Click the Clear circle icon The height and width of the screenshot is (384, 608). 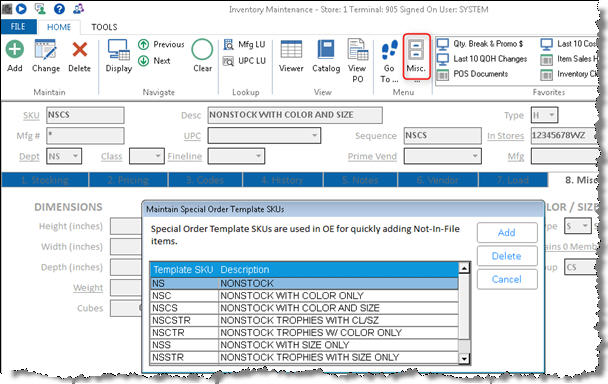[x=202, y=50]
